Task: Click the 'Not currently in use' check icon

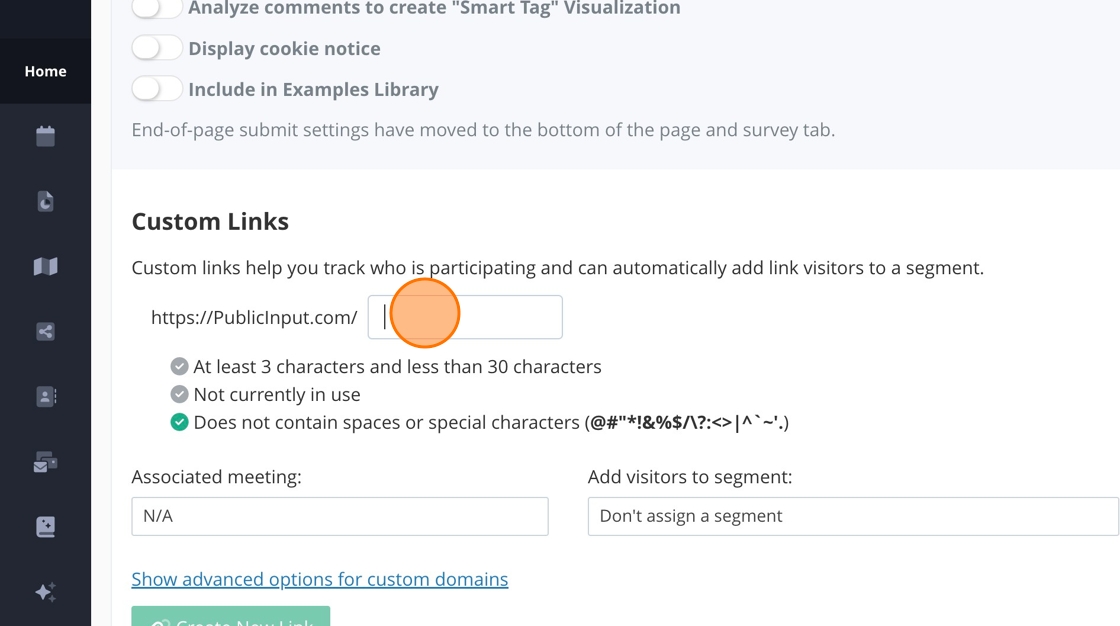Action: pos(179,394)
